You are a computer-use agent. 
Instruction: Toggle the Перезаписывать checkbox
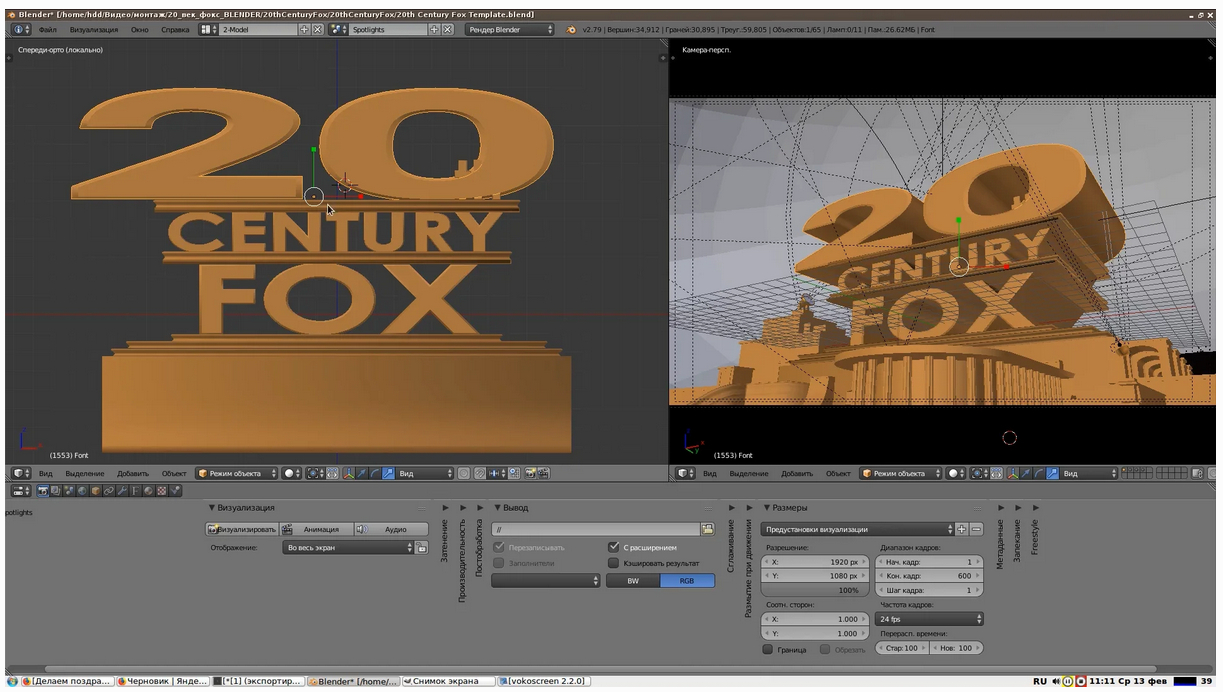[x=500, y=548]
